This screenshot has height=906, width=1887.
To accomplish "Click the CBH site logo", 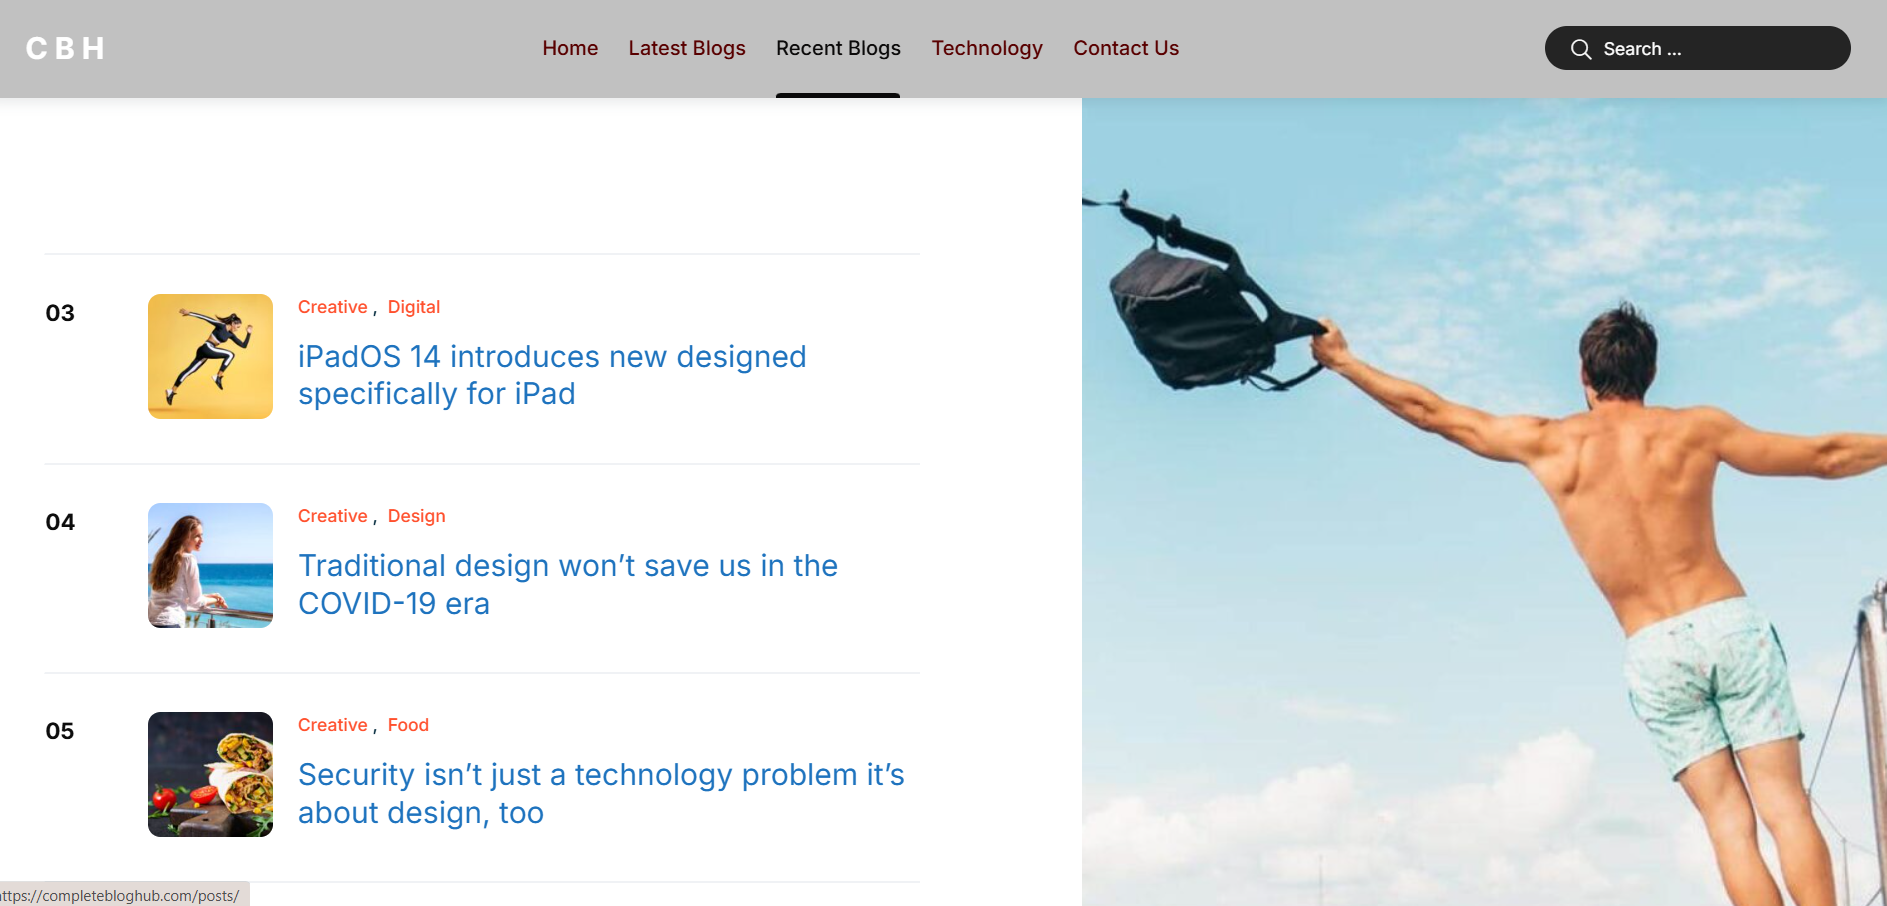I will pos(66,49).
